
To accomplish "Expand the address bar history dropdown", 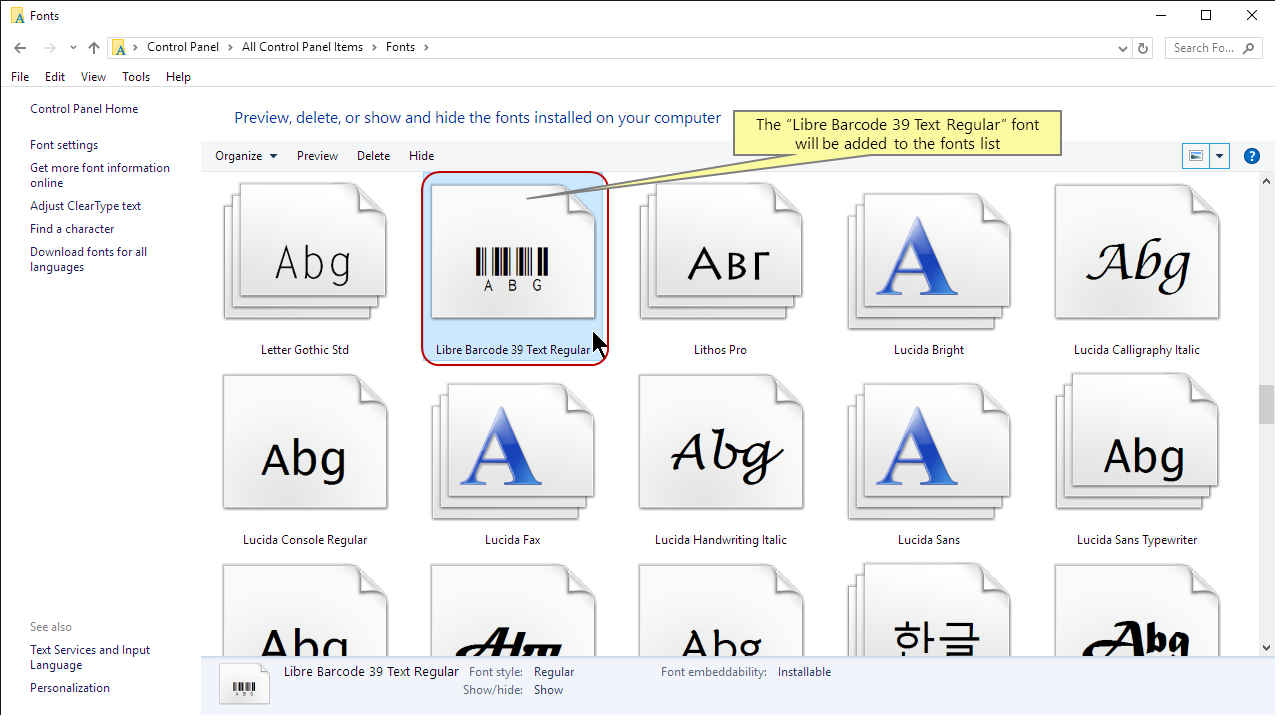I will click(x=1122, y=48).
